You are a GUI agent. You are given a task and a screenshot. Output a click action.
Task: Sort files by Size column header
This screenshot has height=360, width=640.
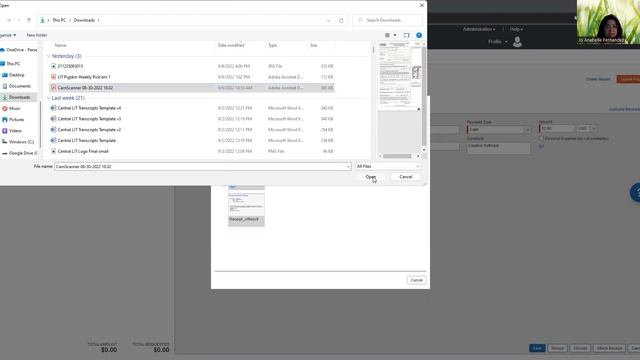(313, 45)
